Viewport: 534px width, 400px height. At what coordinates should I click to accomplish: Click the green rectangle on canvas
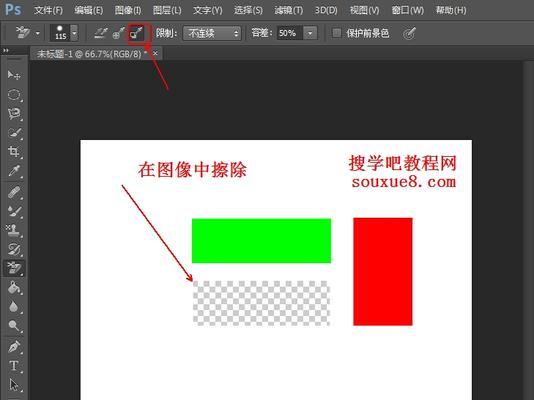[262, 241]
